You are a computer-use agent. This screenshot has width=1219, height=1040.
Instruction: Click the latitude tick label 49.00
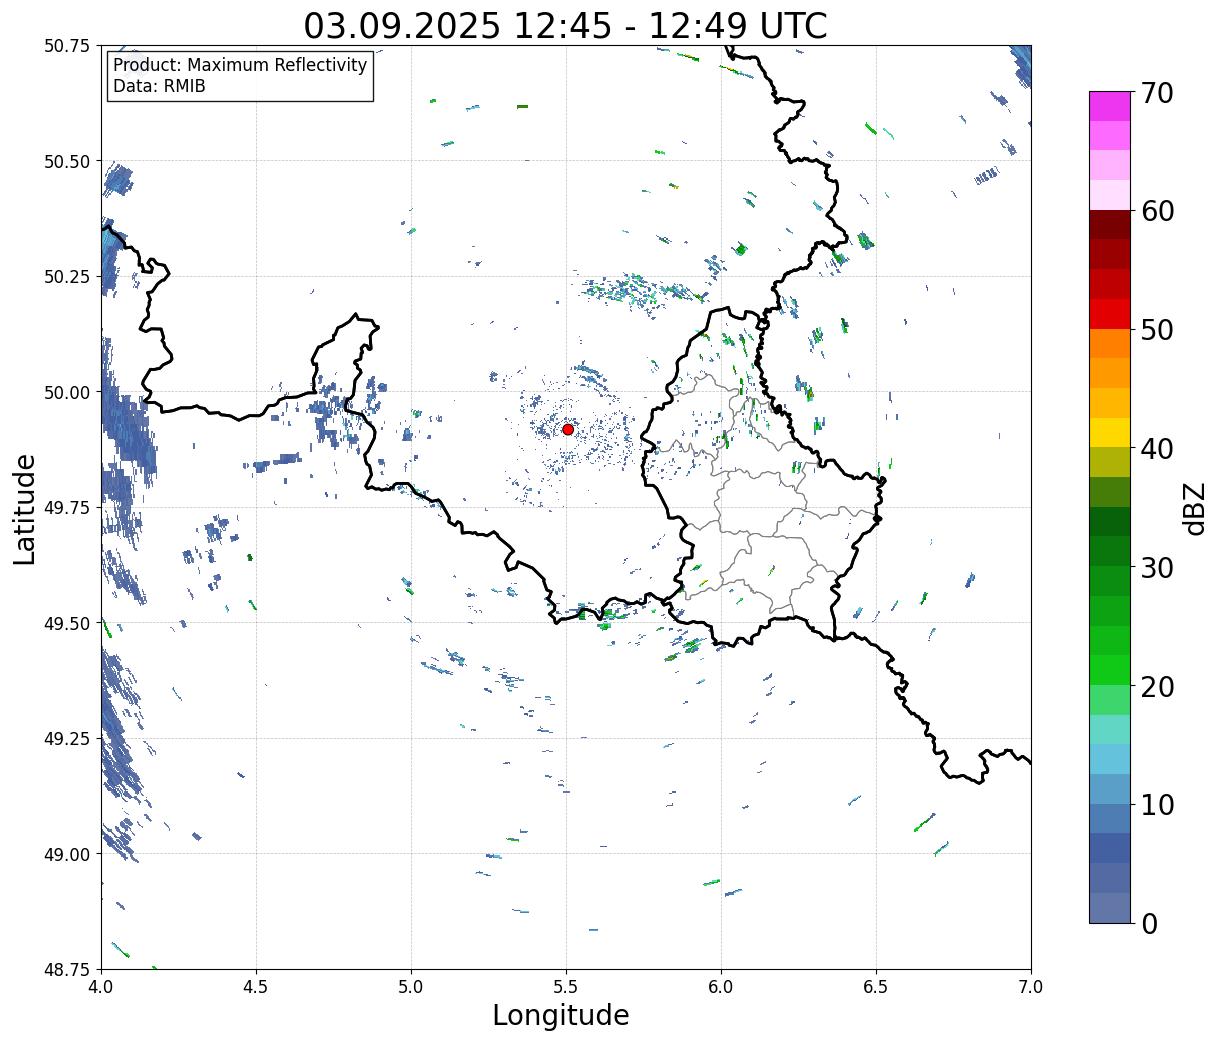click(67, 854)
